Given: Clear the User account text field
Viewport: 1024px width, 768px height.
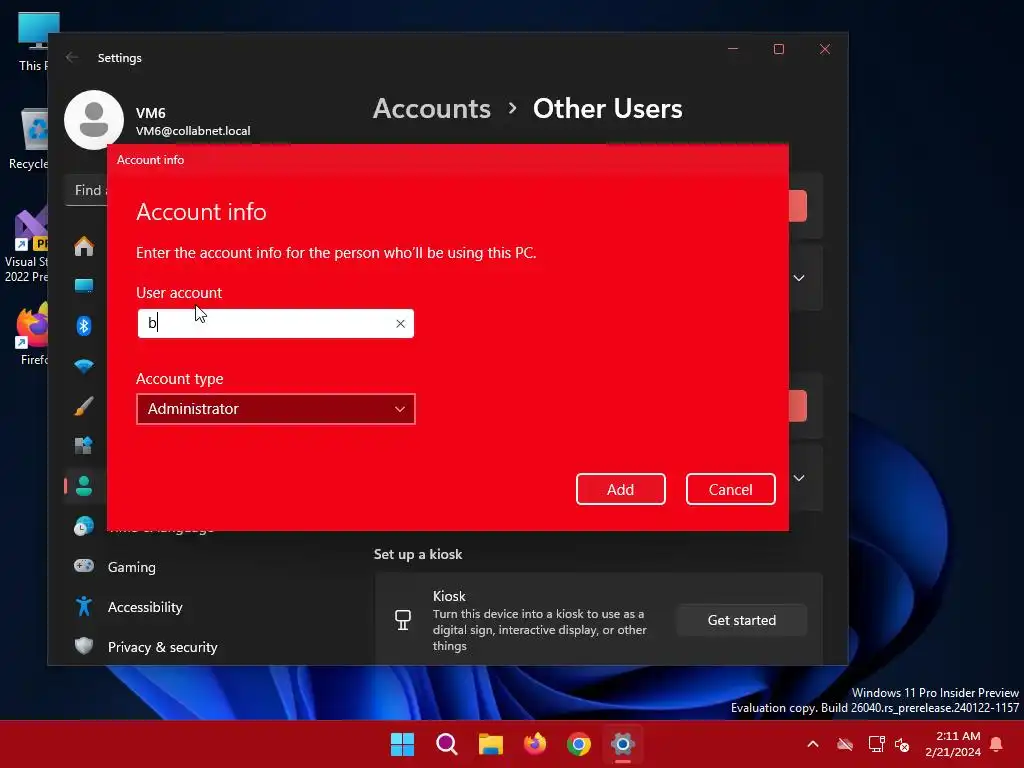Looking at the screenshot, I should tap(400, 323).
